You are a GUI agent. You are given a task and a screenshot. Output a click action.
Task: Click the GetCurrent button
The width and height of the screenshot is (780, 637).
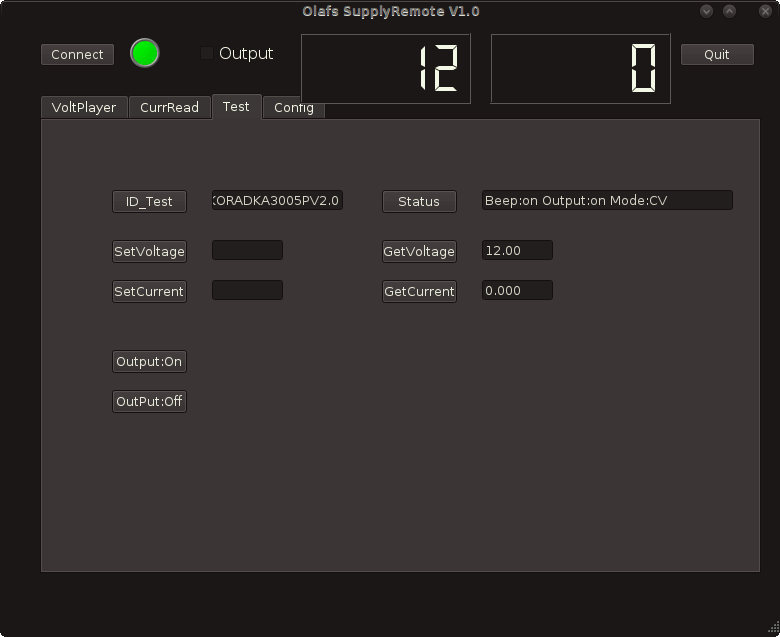419,291
